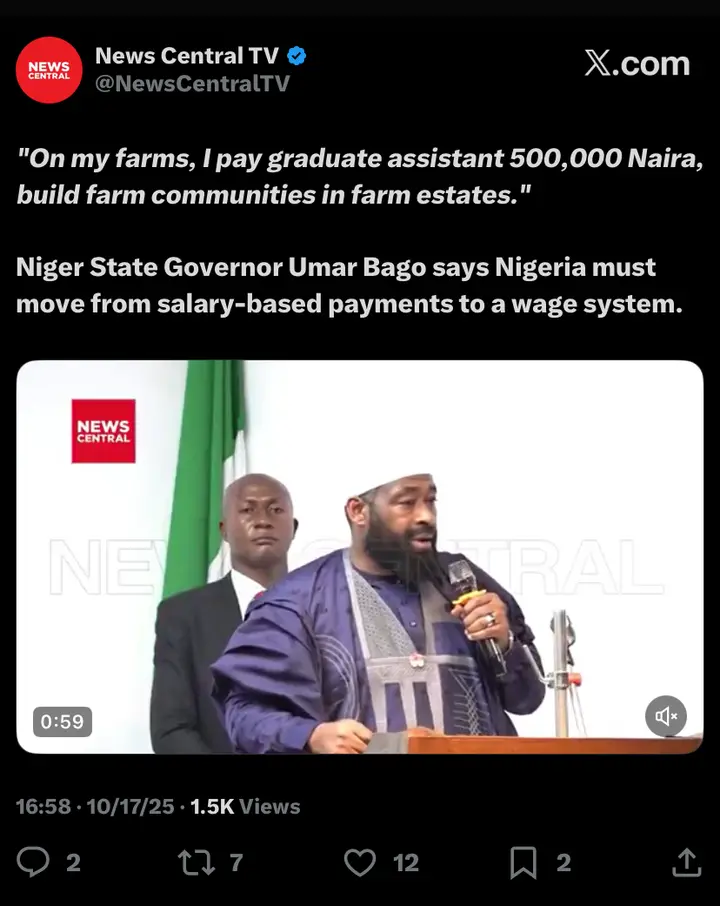Click the like count 12
Viewport: 720px width, 906px height.
pyautogui.click(x=406, y=863)
